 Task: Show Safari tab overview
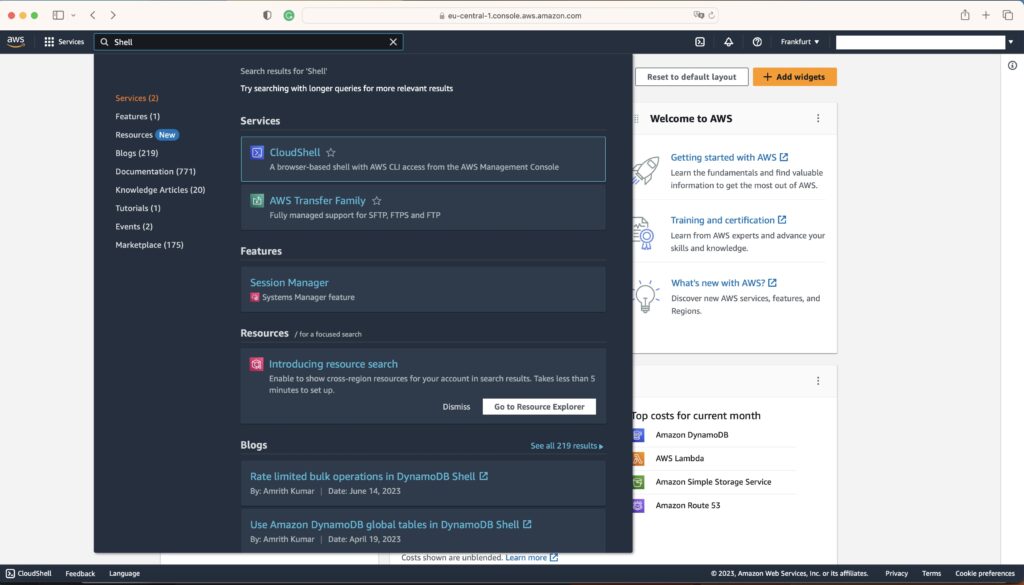click(1008, 15)
